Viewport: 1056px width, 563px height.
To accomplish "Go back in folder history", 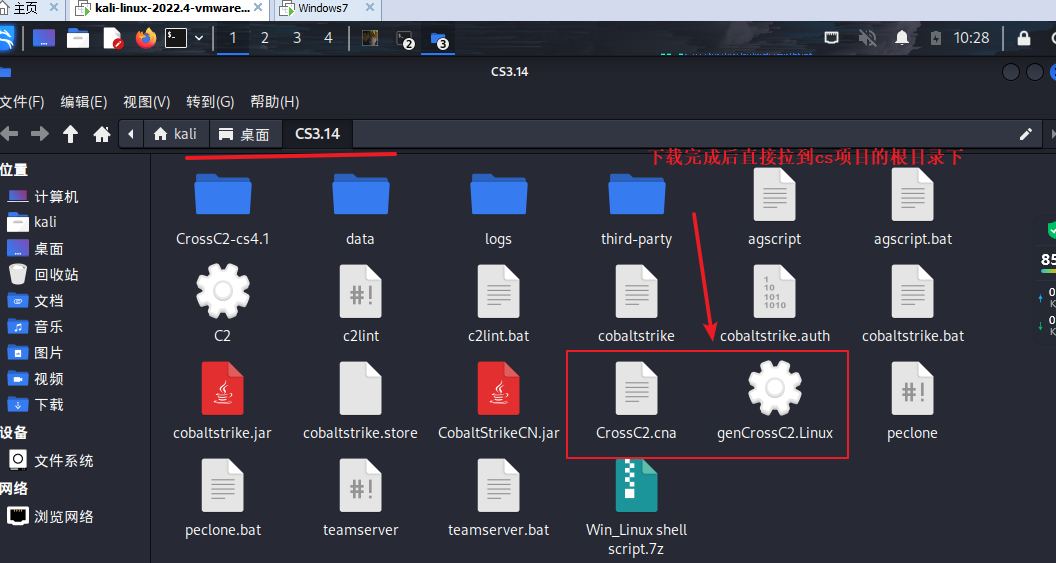I will pyautogui.click(x=9, y=134).
